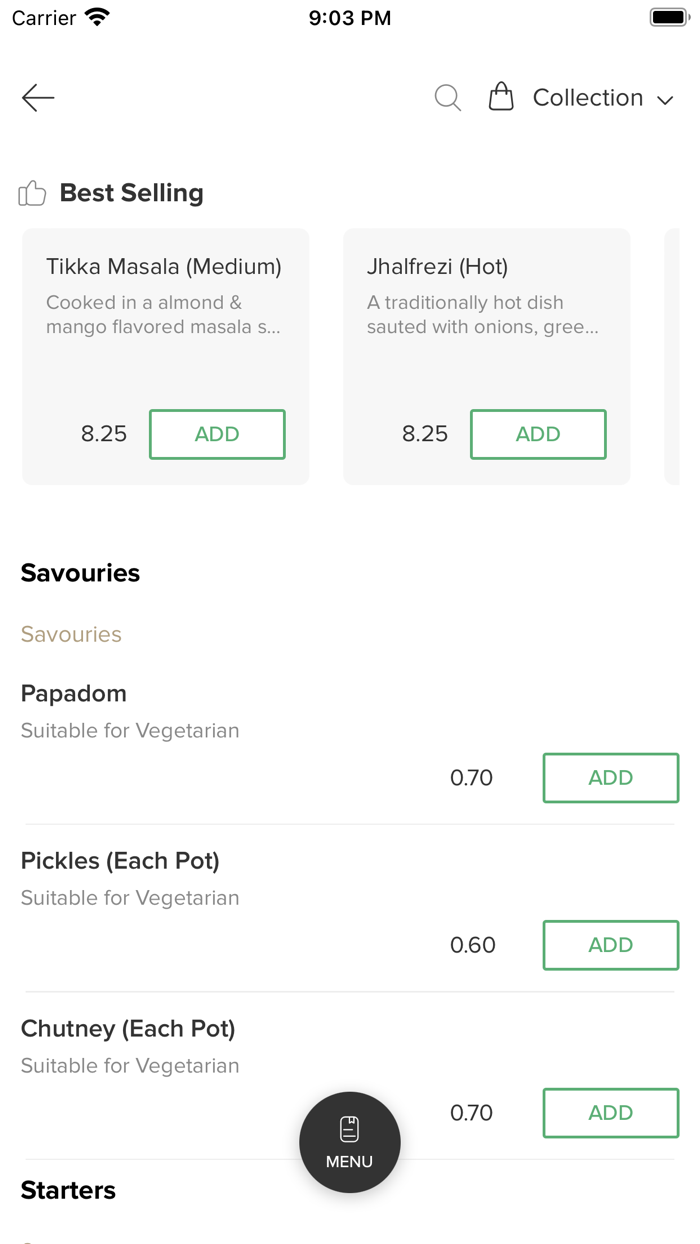The image size is (700, 1244).
Task: Select the Papadom item title
Action: tap(74, 693)
